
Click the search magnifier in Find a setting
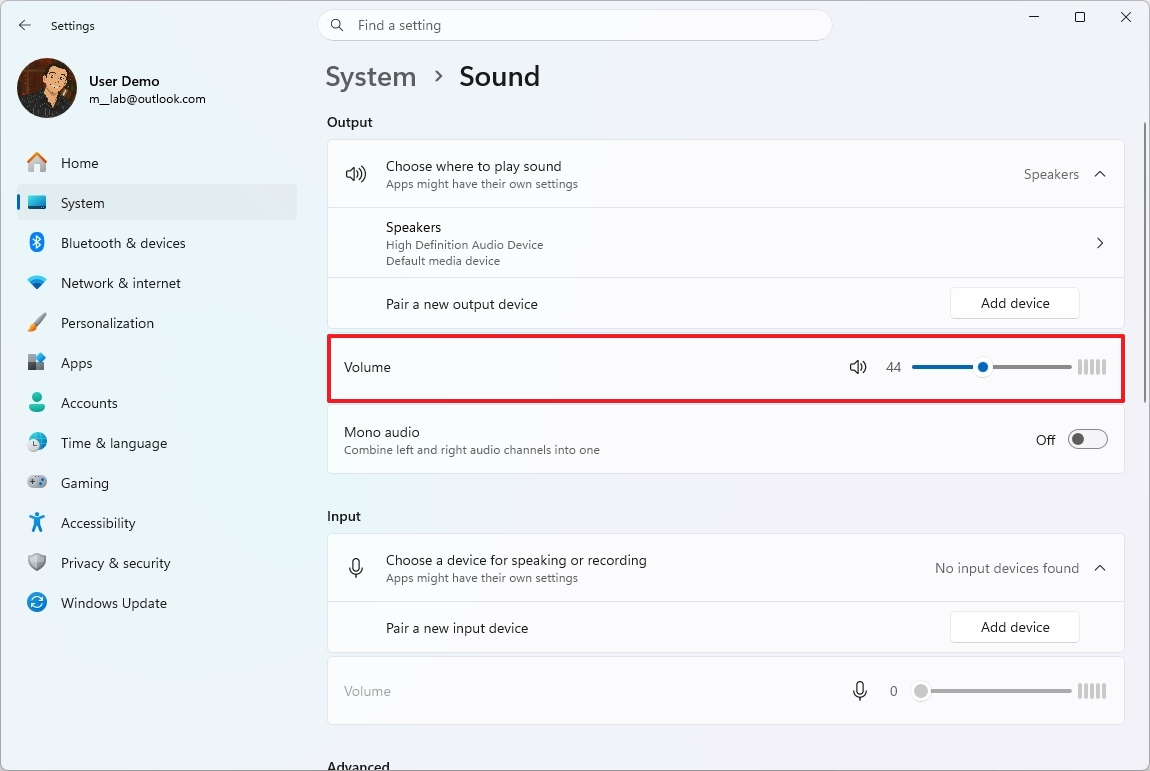coord(337,24)
